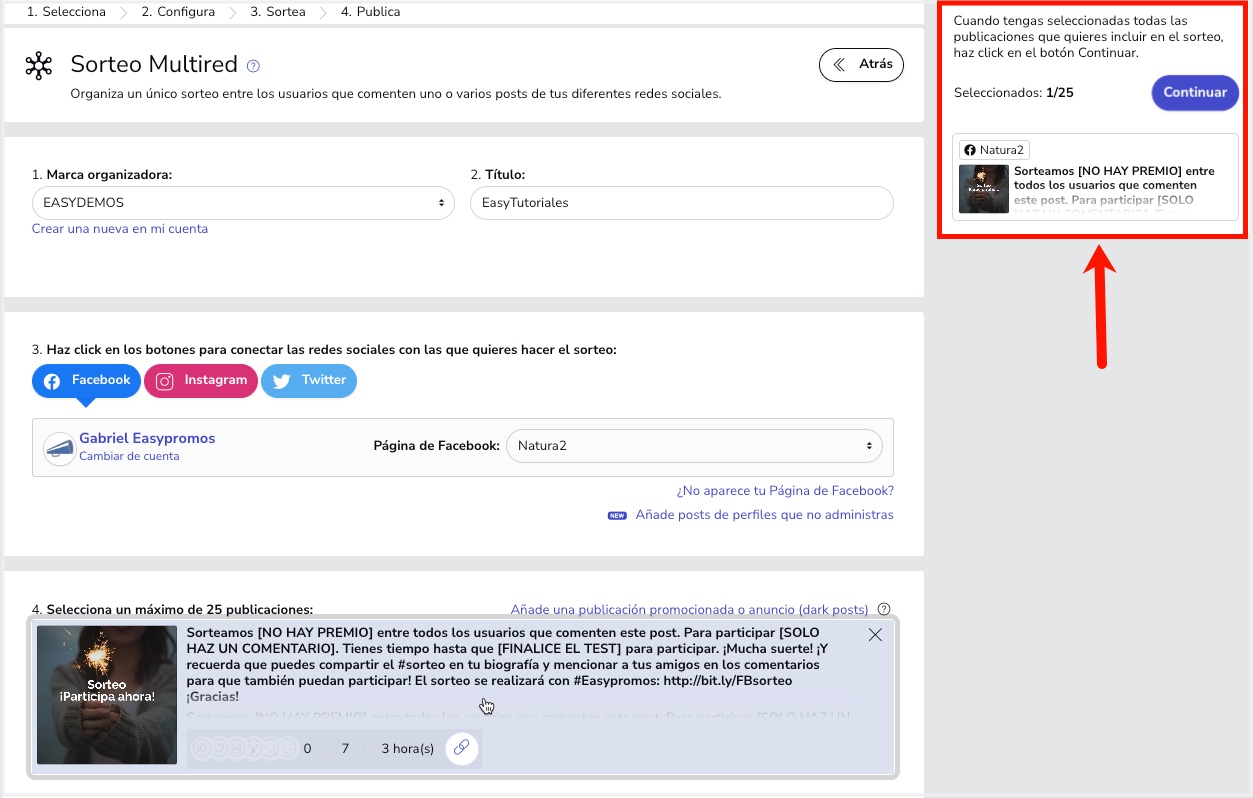Open the Página de Facebook dropdown Natura2
The width and height of the screenshot is (1253, 798).
pyautogui.click(x=694, y=446)
